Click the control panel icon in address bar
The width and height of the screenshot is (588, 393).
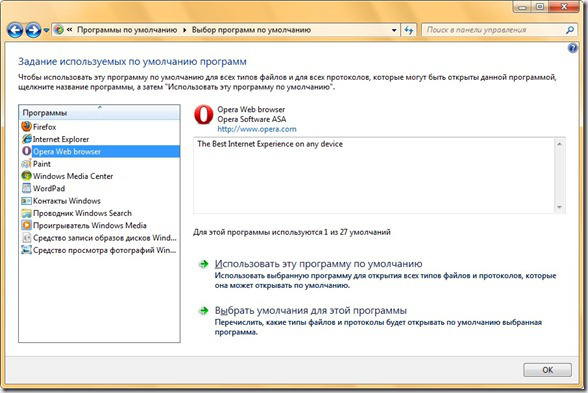click(x=58, y=30)
